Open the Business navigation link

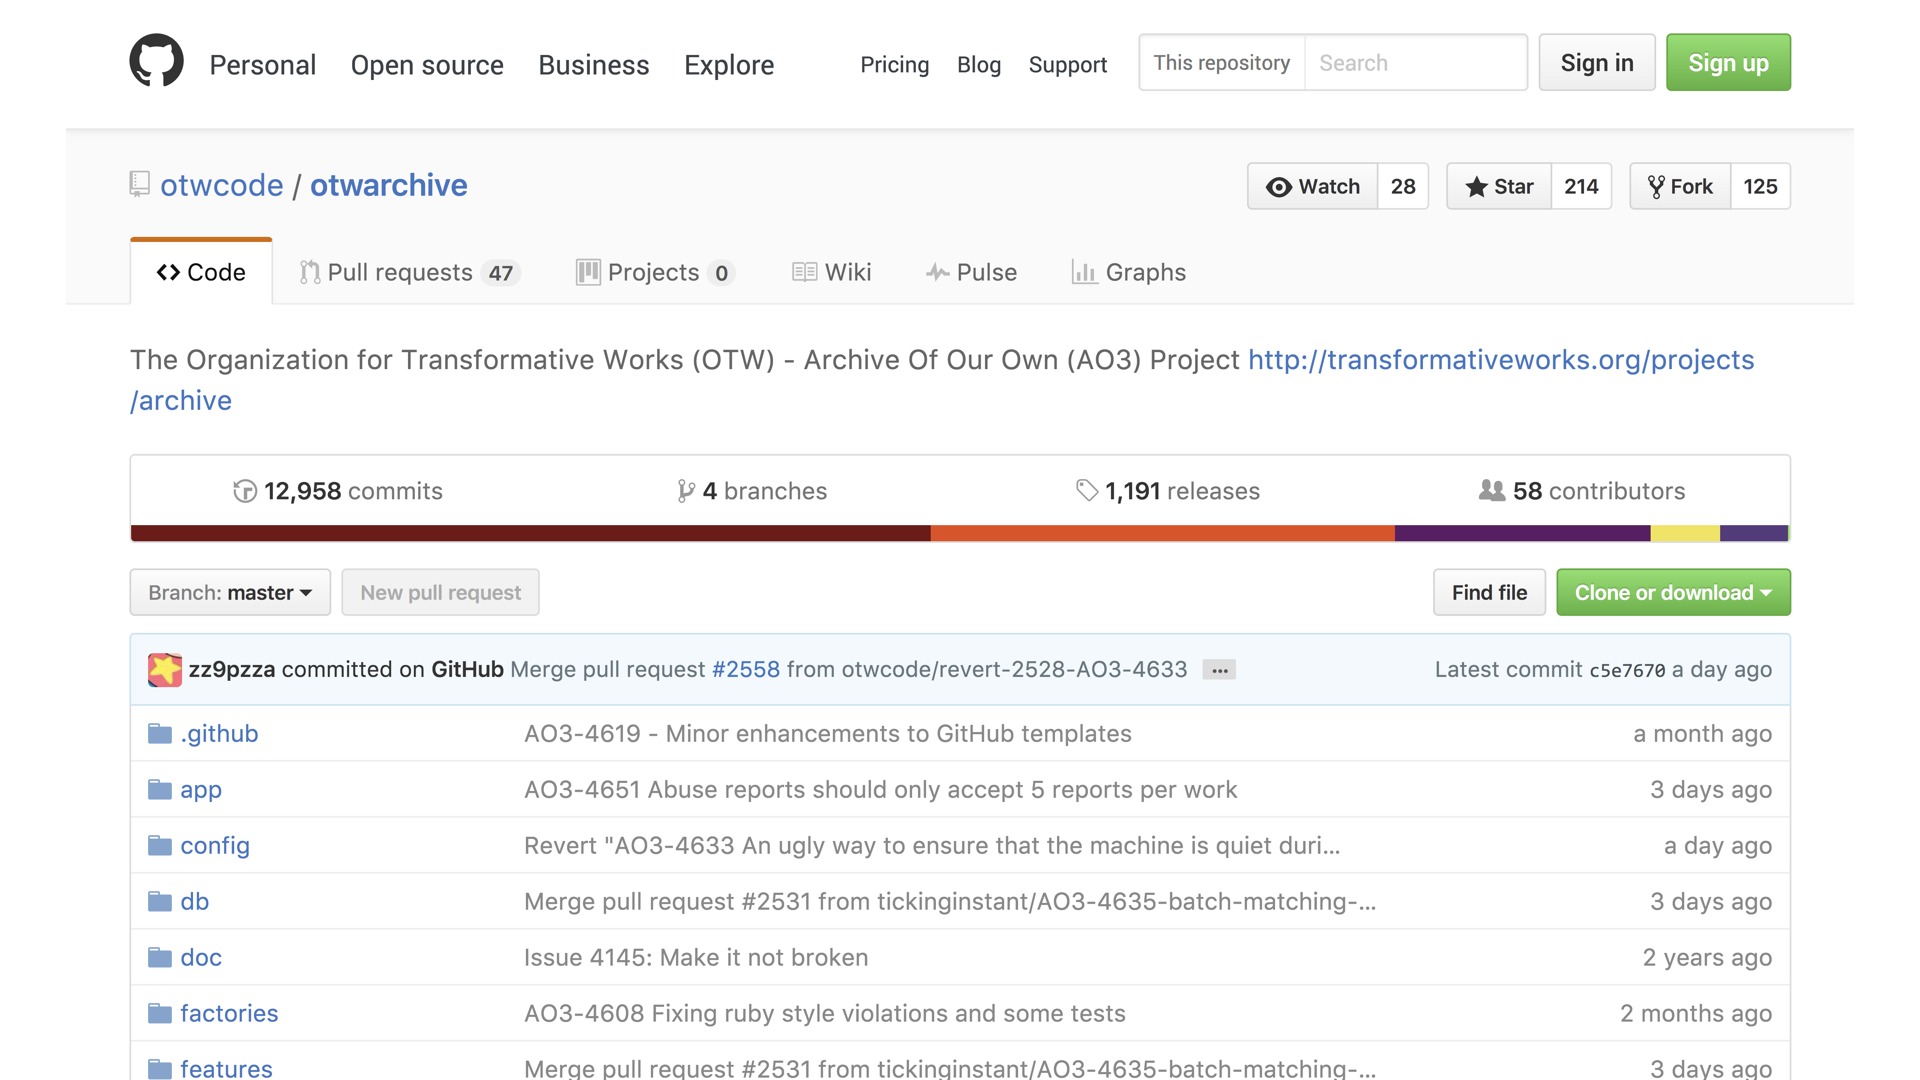tap(594, 65)
